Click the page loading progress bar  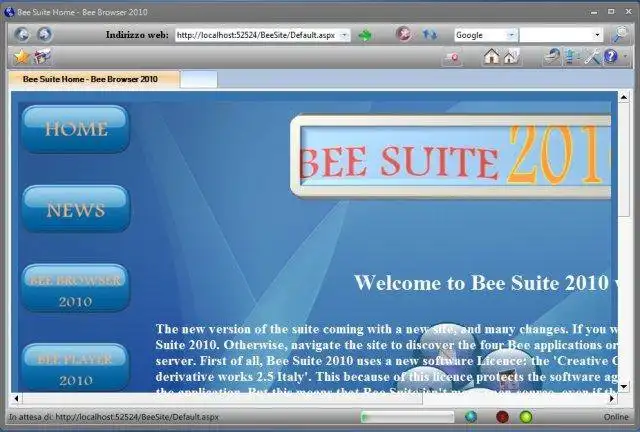[407, 417]
